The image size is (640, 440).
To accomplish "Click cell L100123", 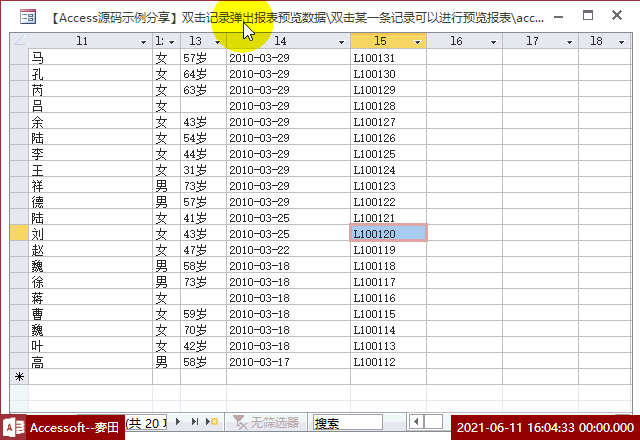I will click(x=388, y=186).
